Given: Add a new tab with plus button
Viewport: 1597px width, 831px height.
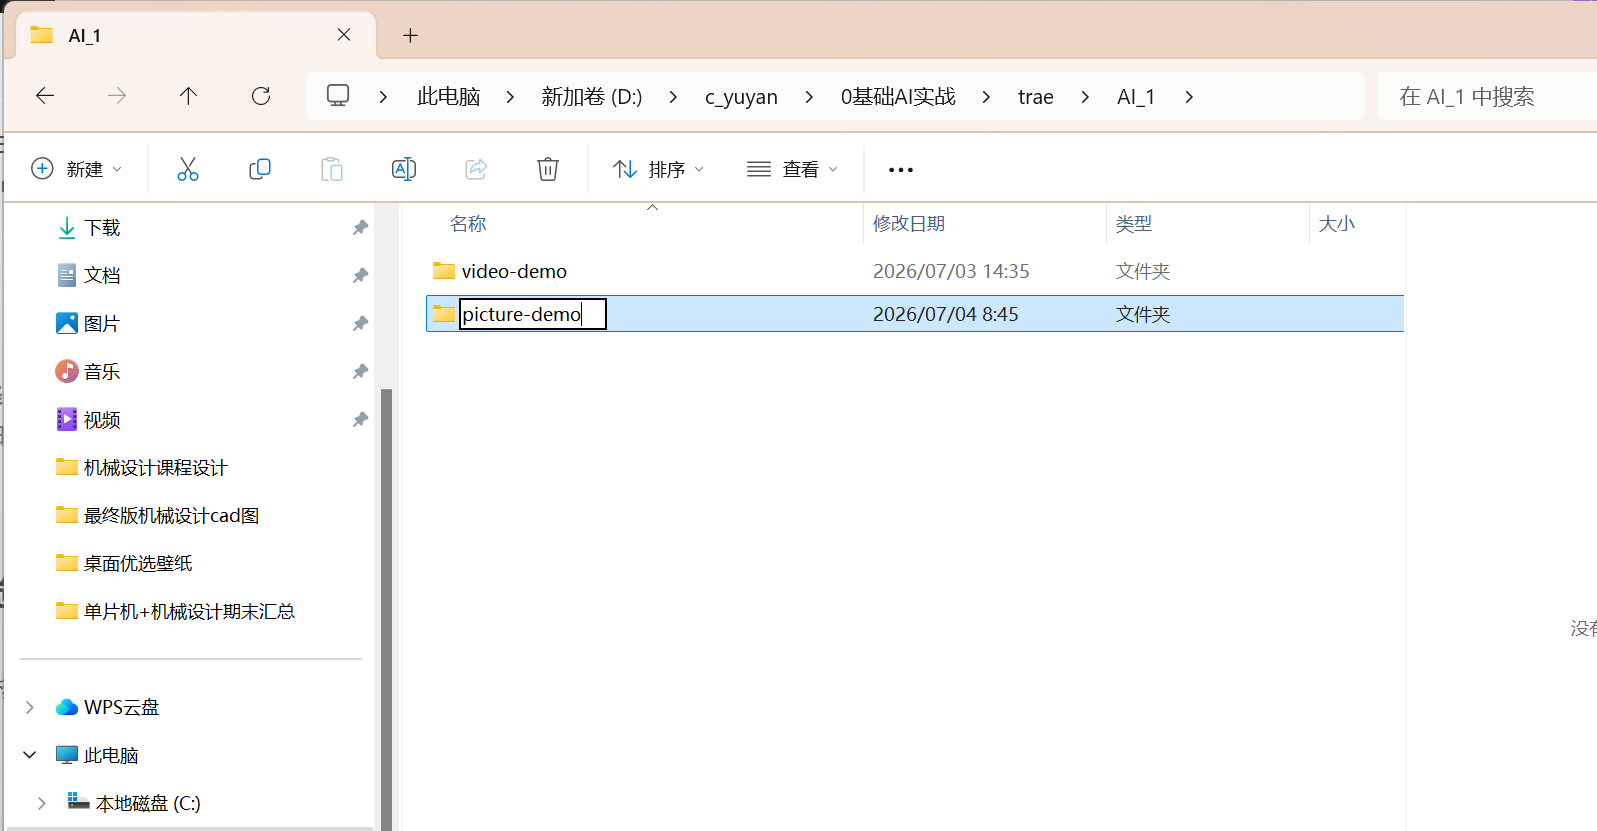Looking at the screenshot, I should coord(410,36).
